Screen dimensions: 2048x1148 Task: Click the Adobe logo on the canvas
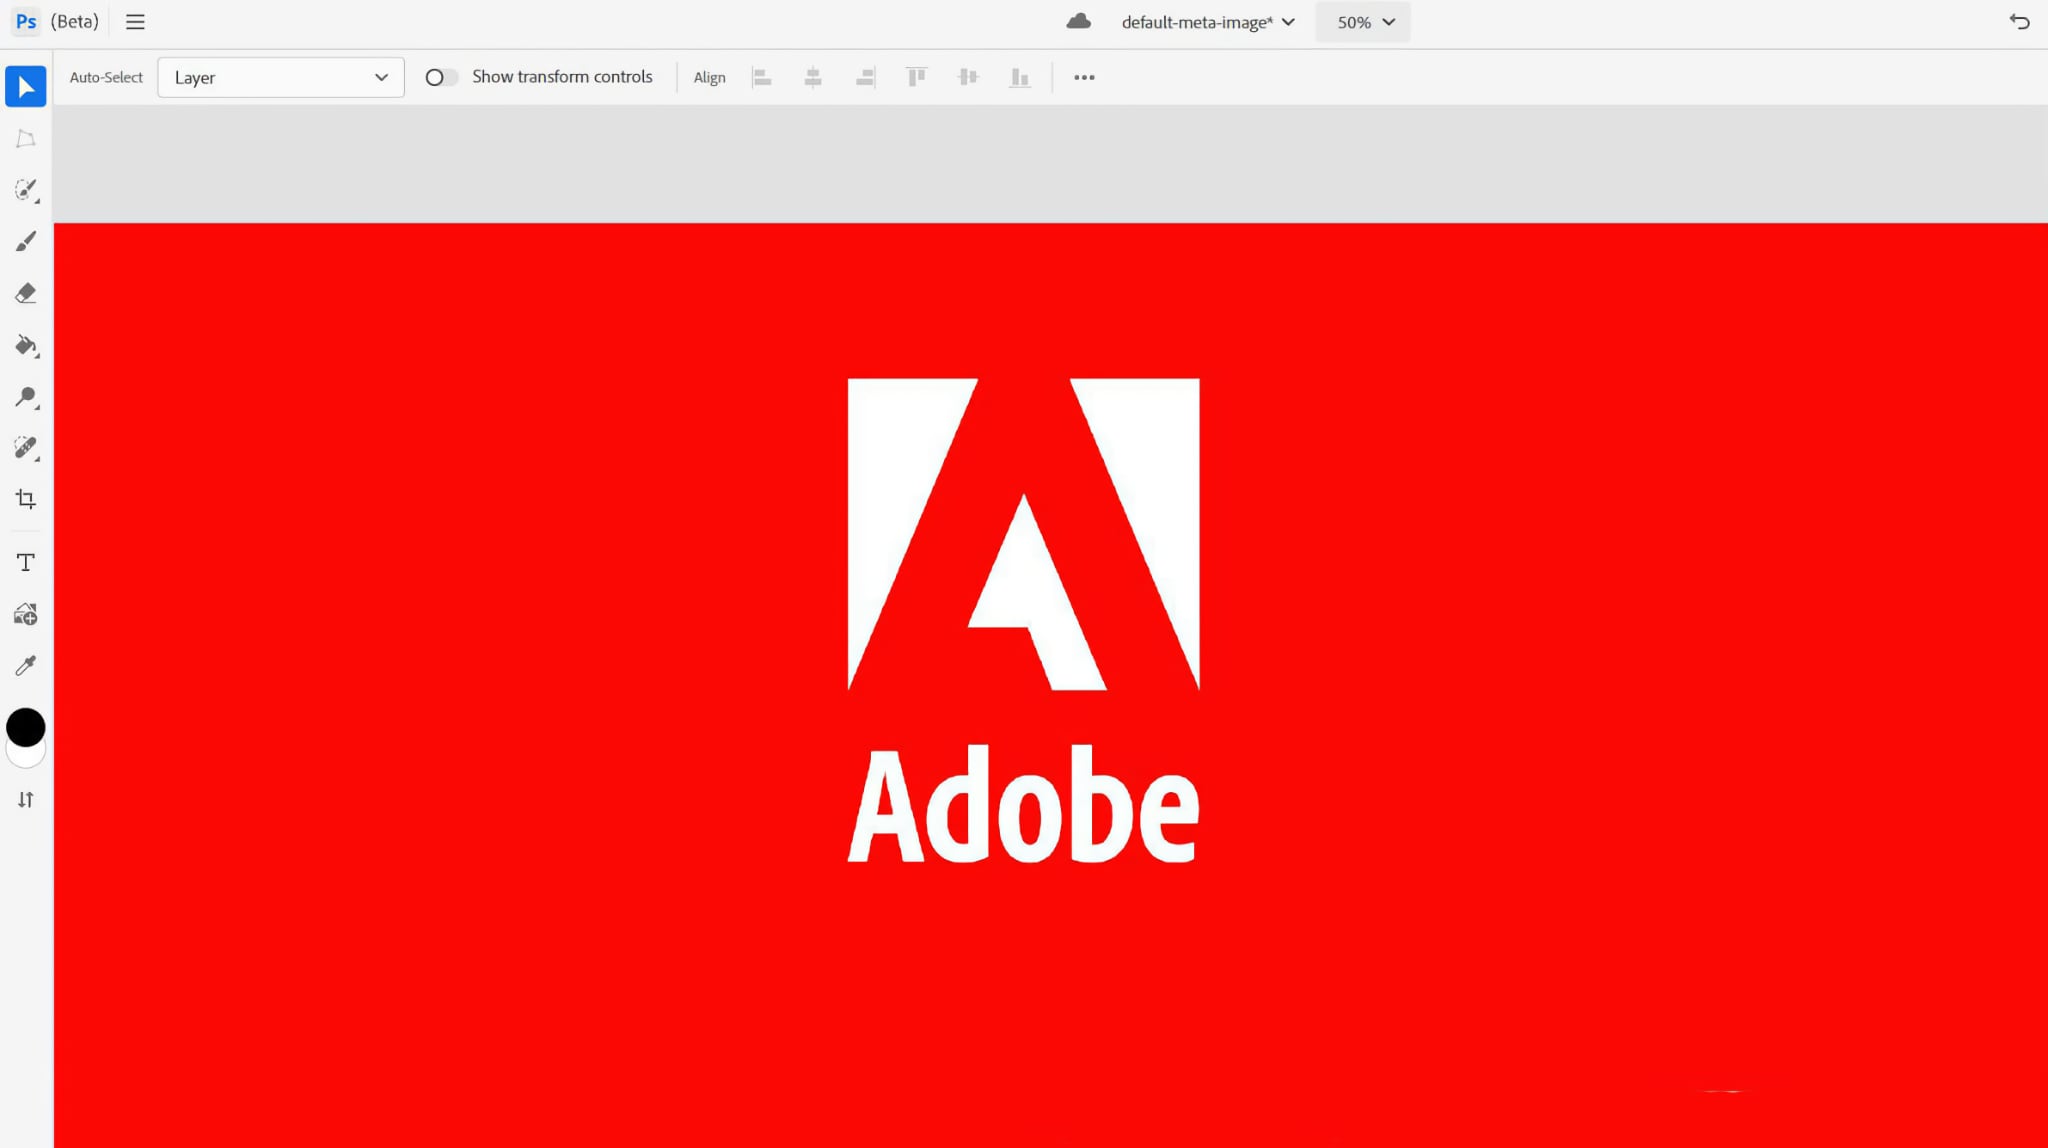[x=1023, y=534]
